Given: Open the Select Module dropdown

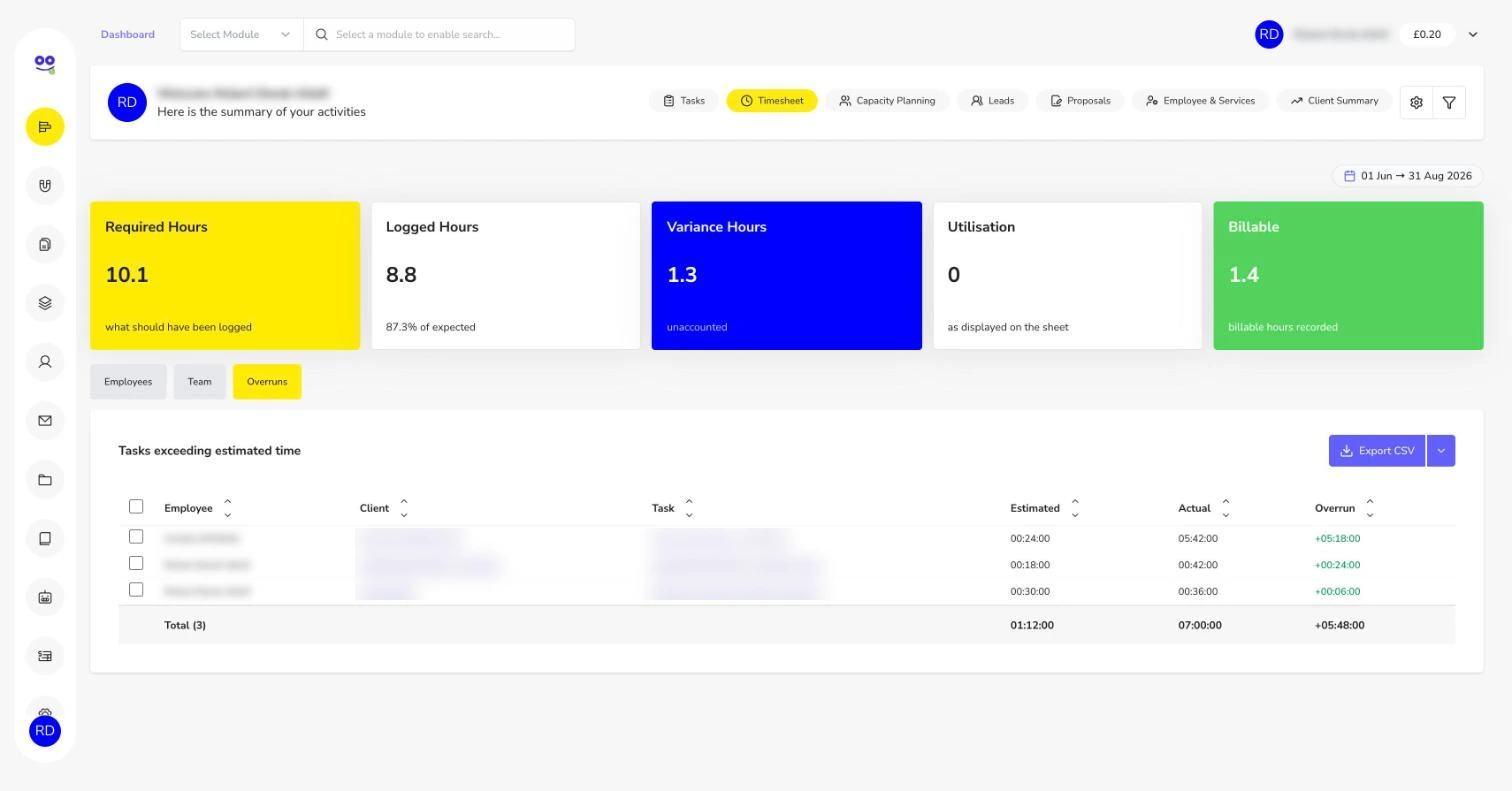Looking at the screenshot, I should point(241,34).
